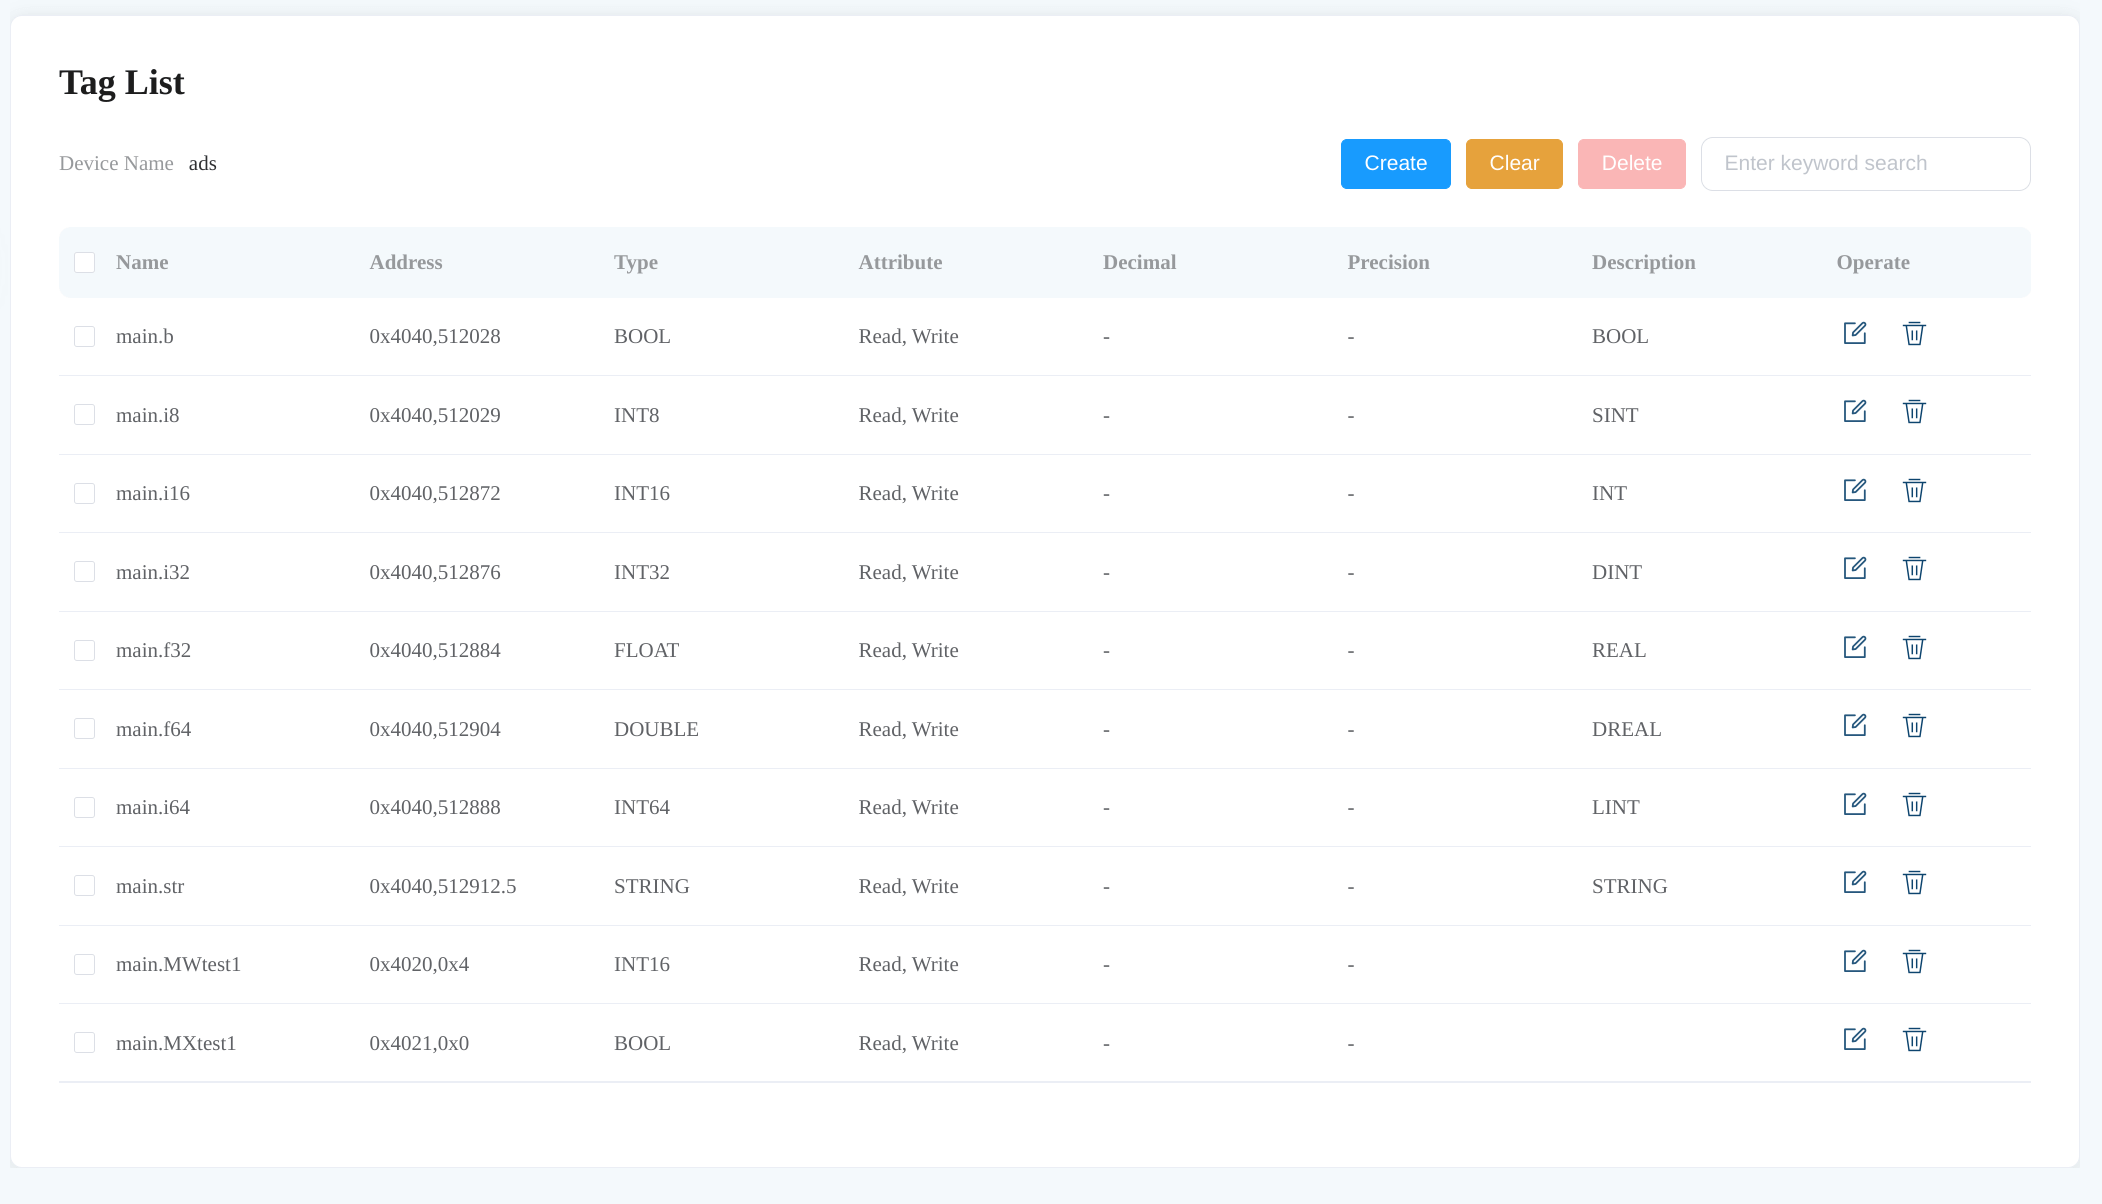2102x1204 pixels.
Task: Delete the main.b tag
Action: [1914, 334]
